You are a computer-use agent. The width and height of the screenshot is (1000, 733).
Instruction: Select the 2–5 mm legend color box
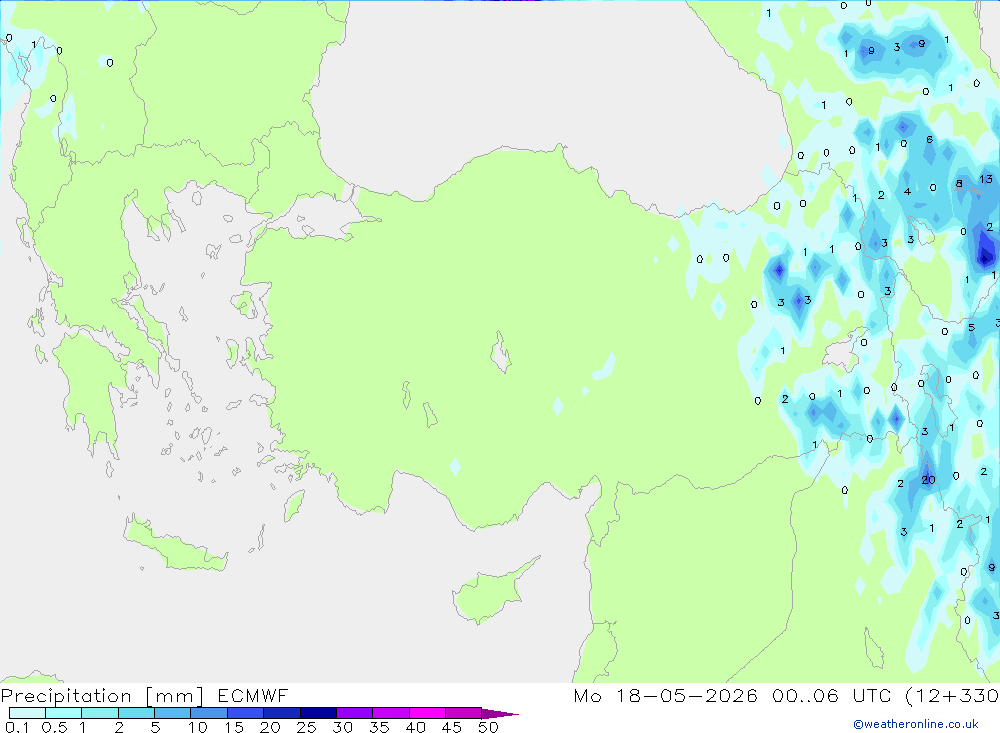(136, 713)
